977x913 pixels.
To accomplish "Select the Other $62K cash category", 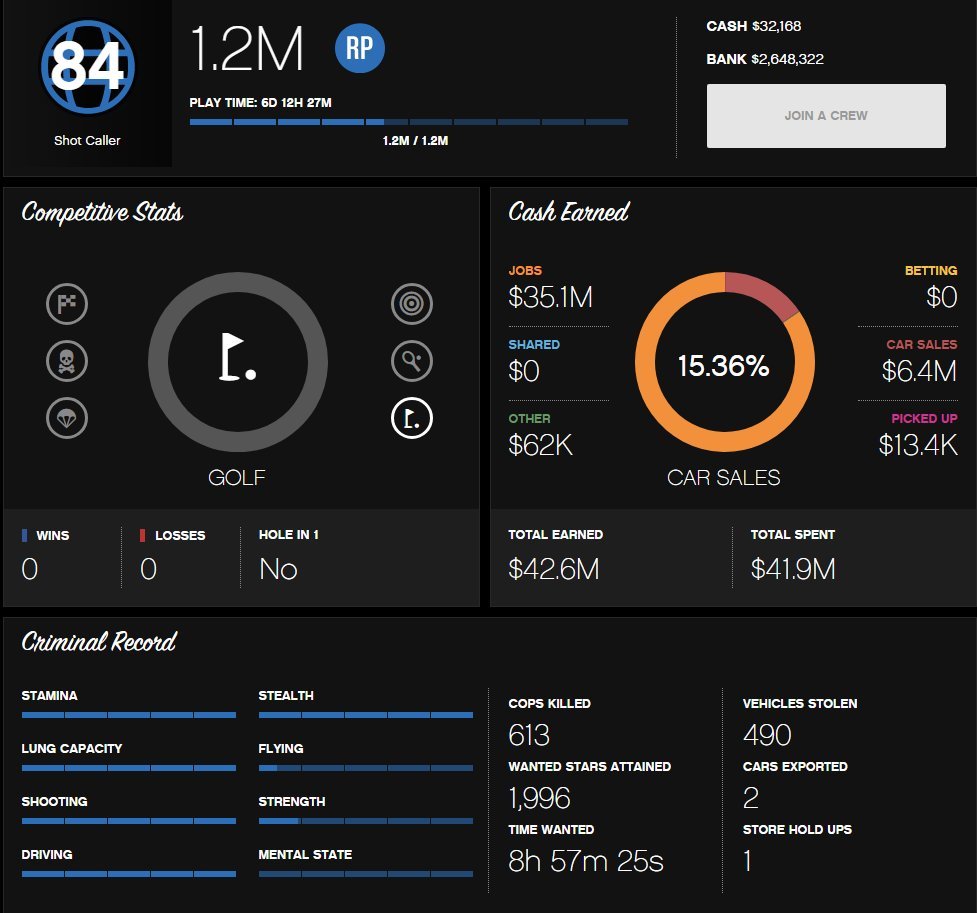I will click(540, 436).
